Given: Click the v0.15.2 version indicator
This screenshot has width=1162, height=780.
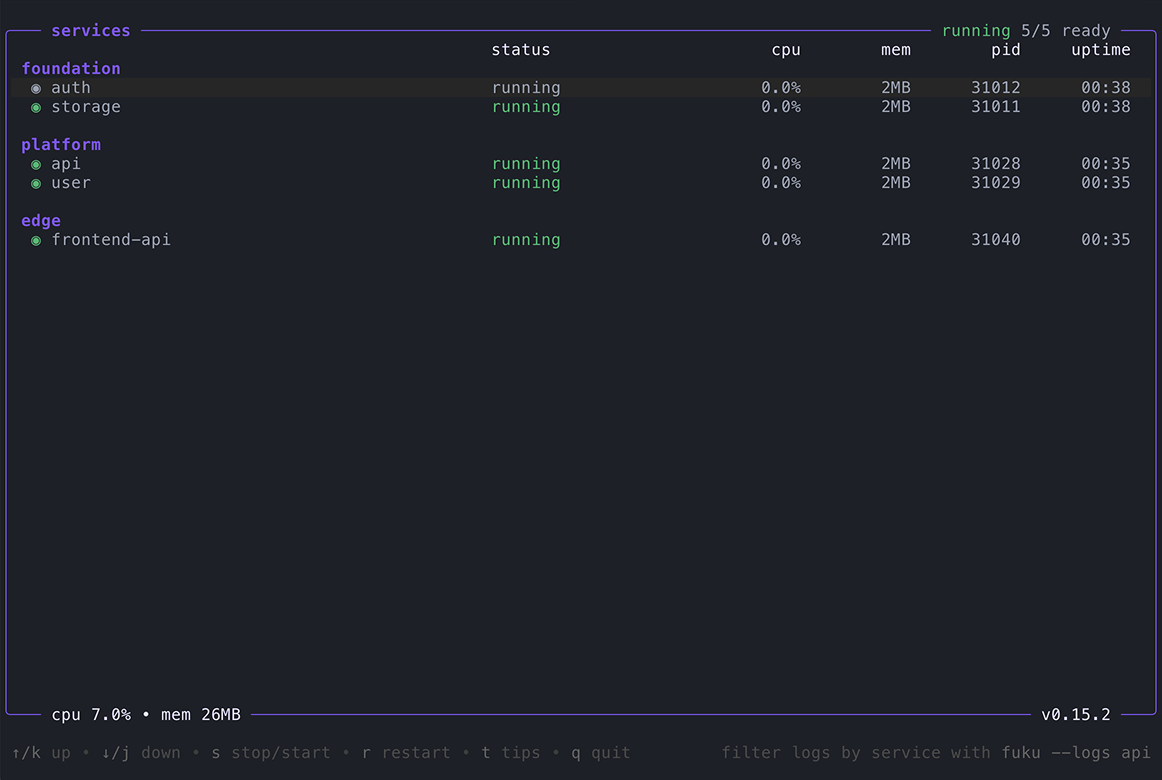Looking at the screenshot, I should pos(1077,714).
